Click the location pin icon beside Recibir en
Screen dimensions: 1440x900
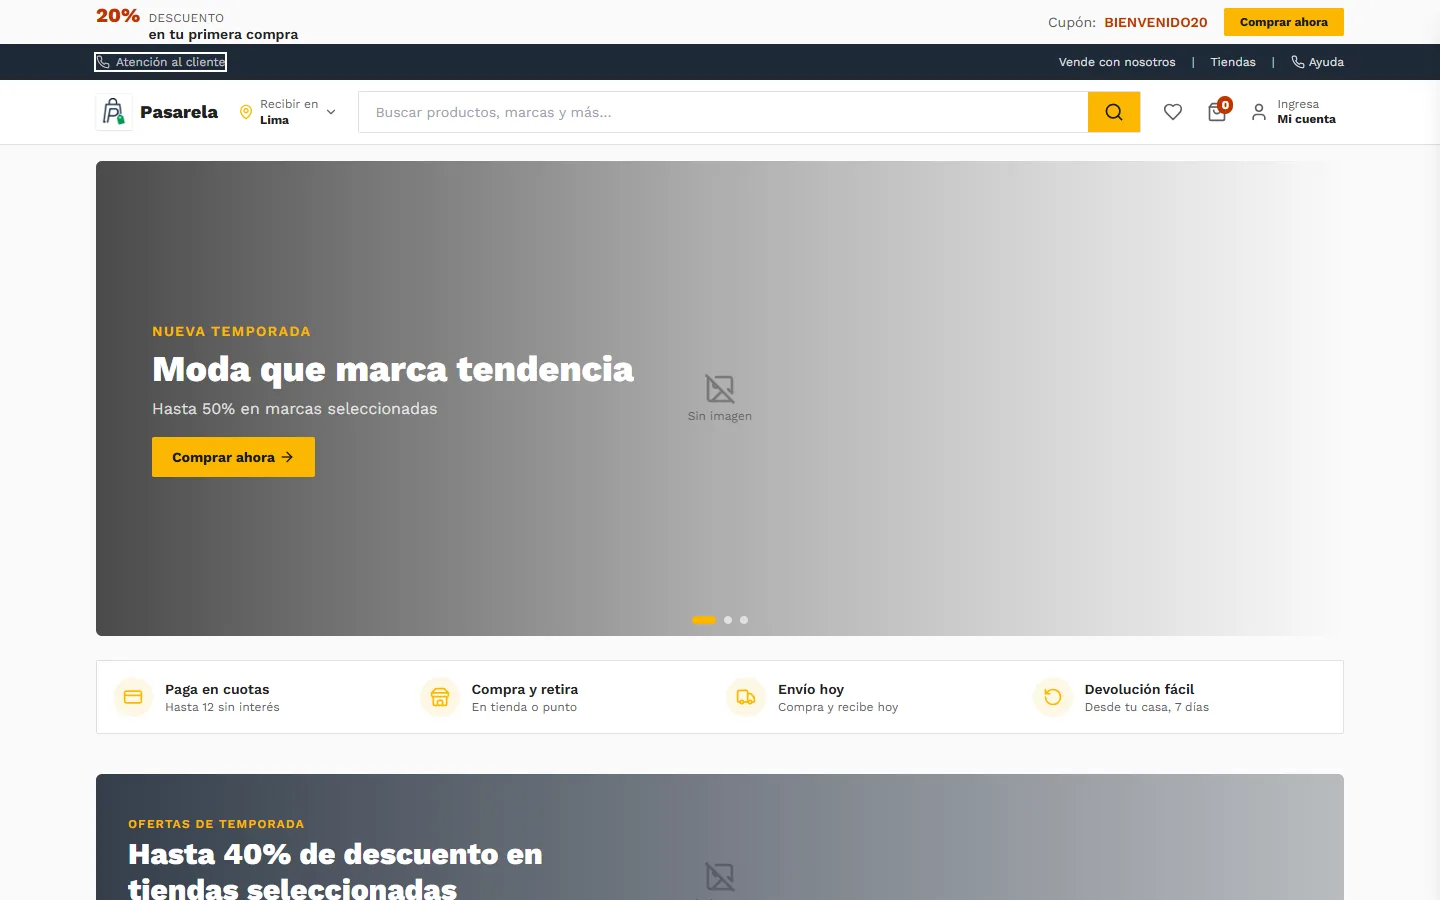click(246, 112)
